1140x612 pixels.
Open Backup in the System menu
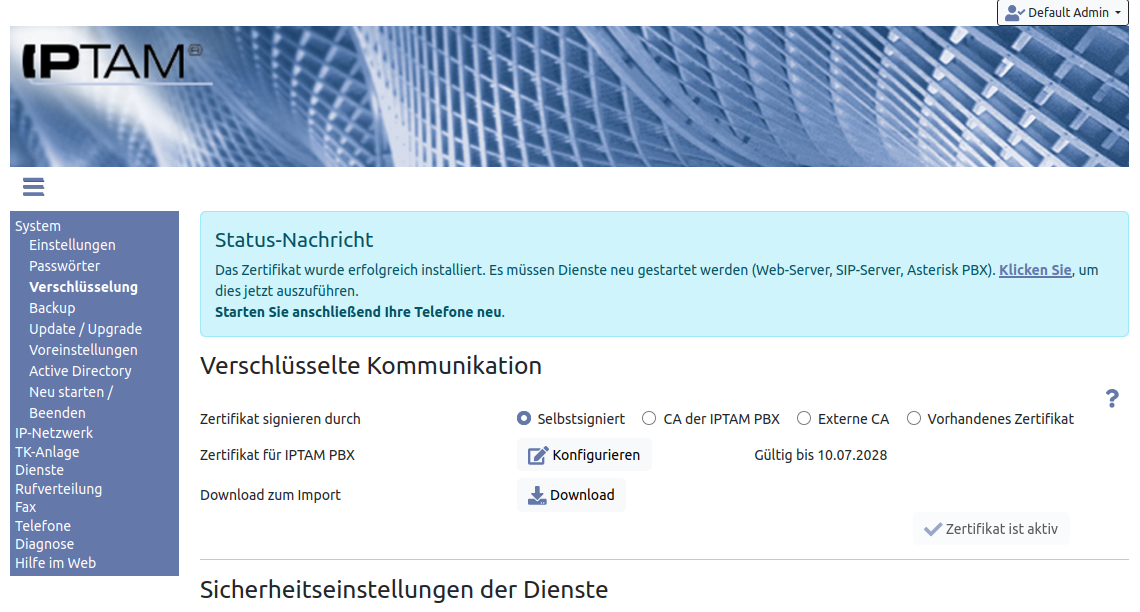pos(52,308)
